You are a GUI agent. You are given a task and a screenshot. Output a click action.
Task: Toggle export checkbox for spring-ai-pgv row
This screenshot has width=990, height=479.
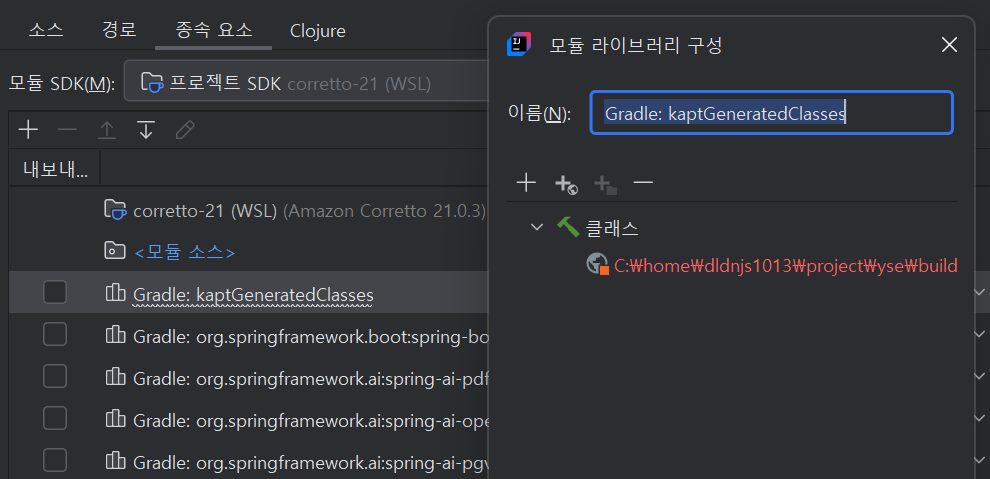pos(55,460)
